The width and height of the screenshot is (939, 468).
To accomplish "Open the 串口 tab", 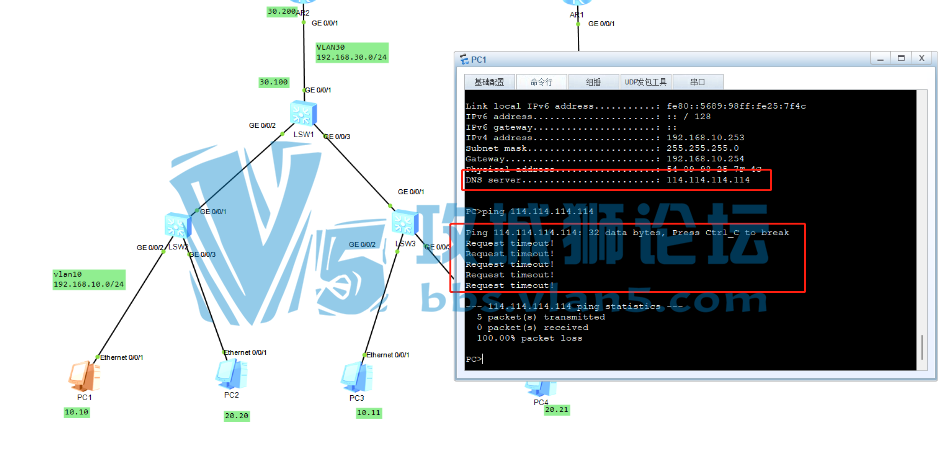I will pos(698,82).
